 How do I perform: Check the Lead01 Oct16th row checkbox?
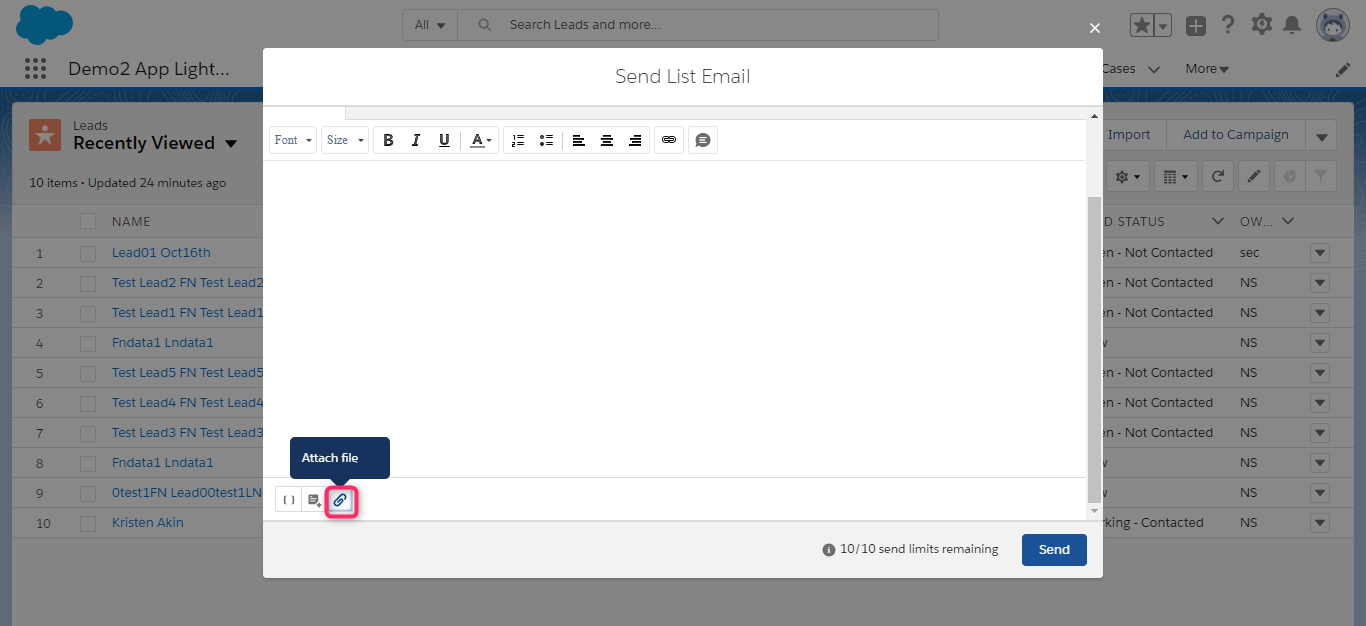pos(88,253)
